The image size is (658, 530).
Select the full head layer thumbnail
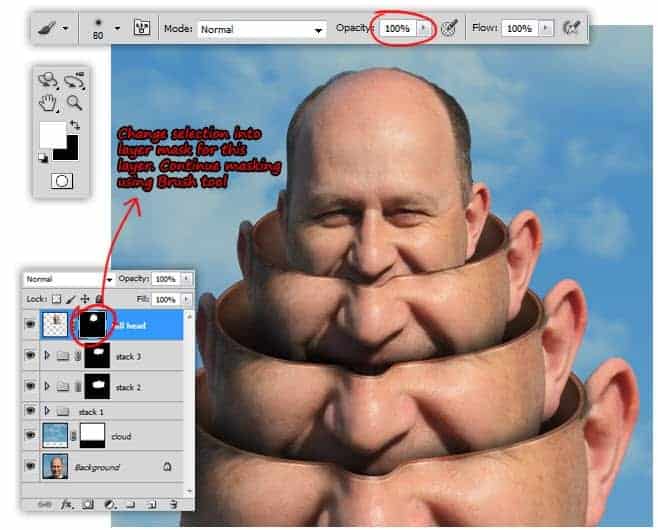pyautogui.click(x=55, y=324)
